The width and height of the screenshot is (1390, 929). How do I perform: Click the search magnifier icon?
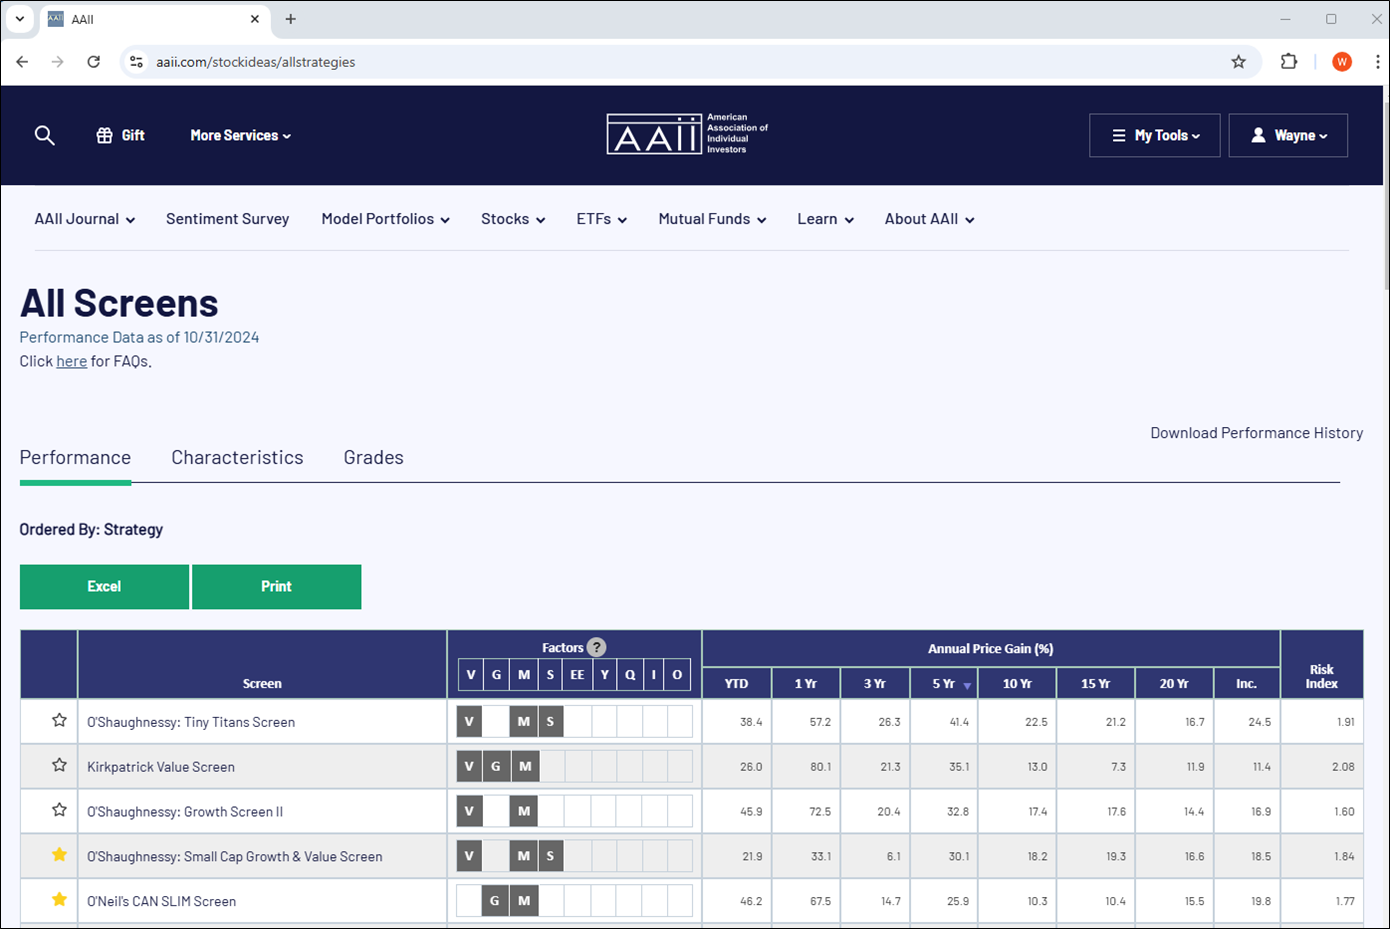point(44,135)
